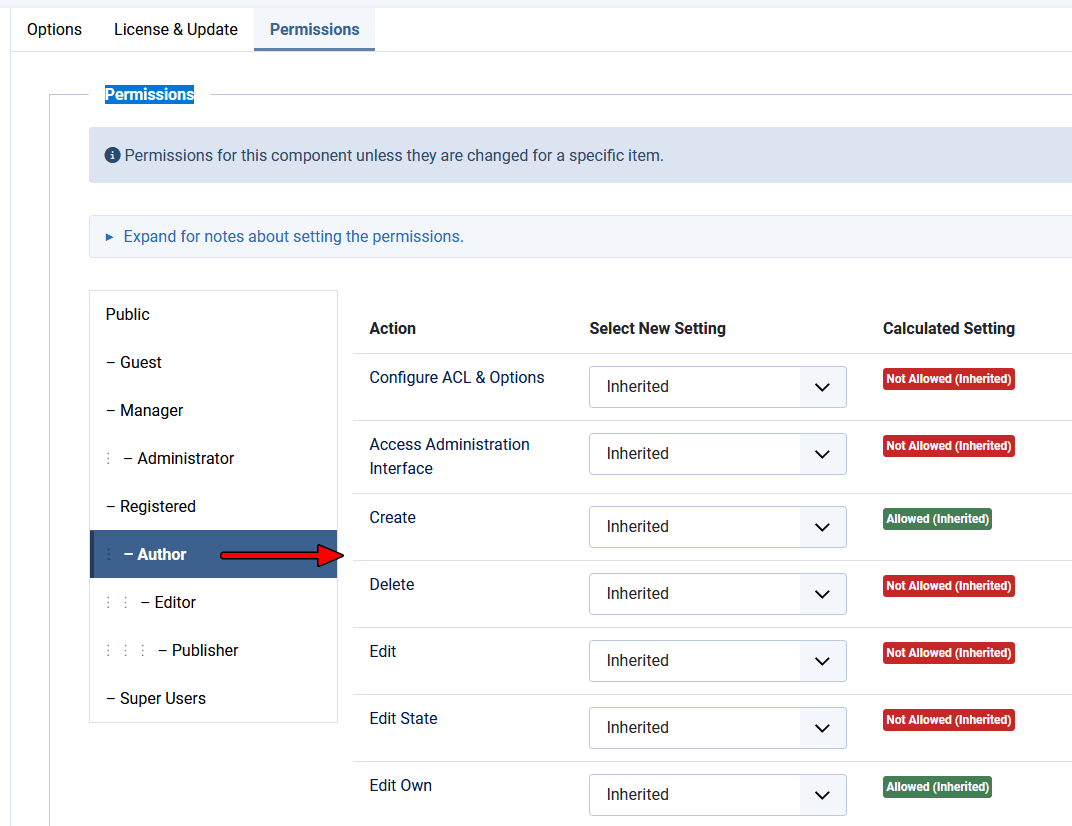The width and height of the screenshot is (1072, 826).
Task: Open Access Administration Interface setting dropdown
Action: pos(717,454)
